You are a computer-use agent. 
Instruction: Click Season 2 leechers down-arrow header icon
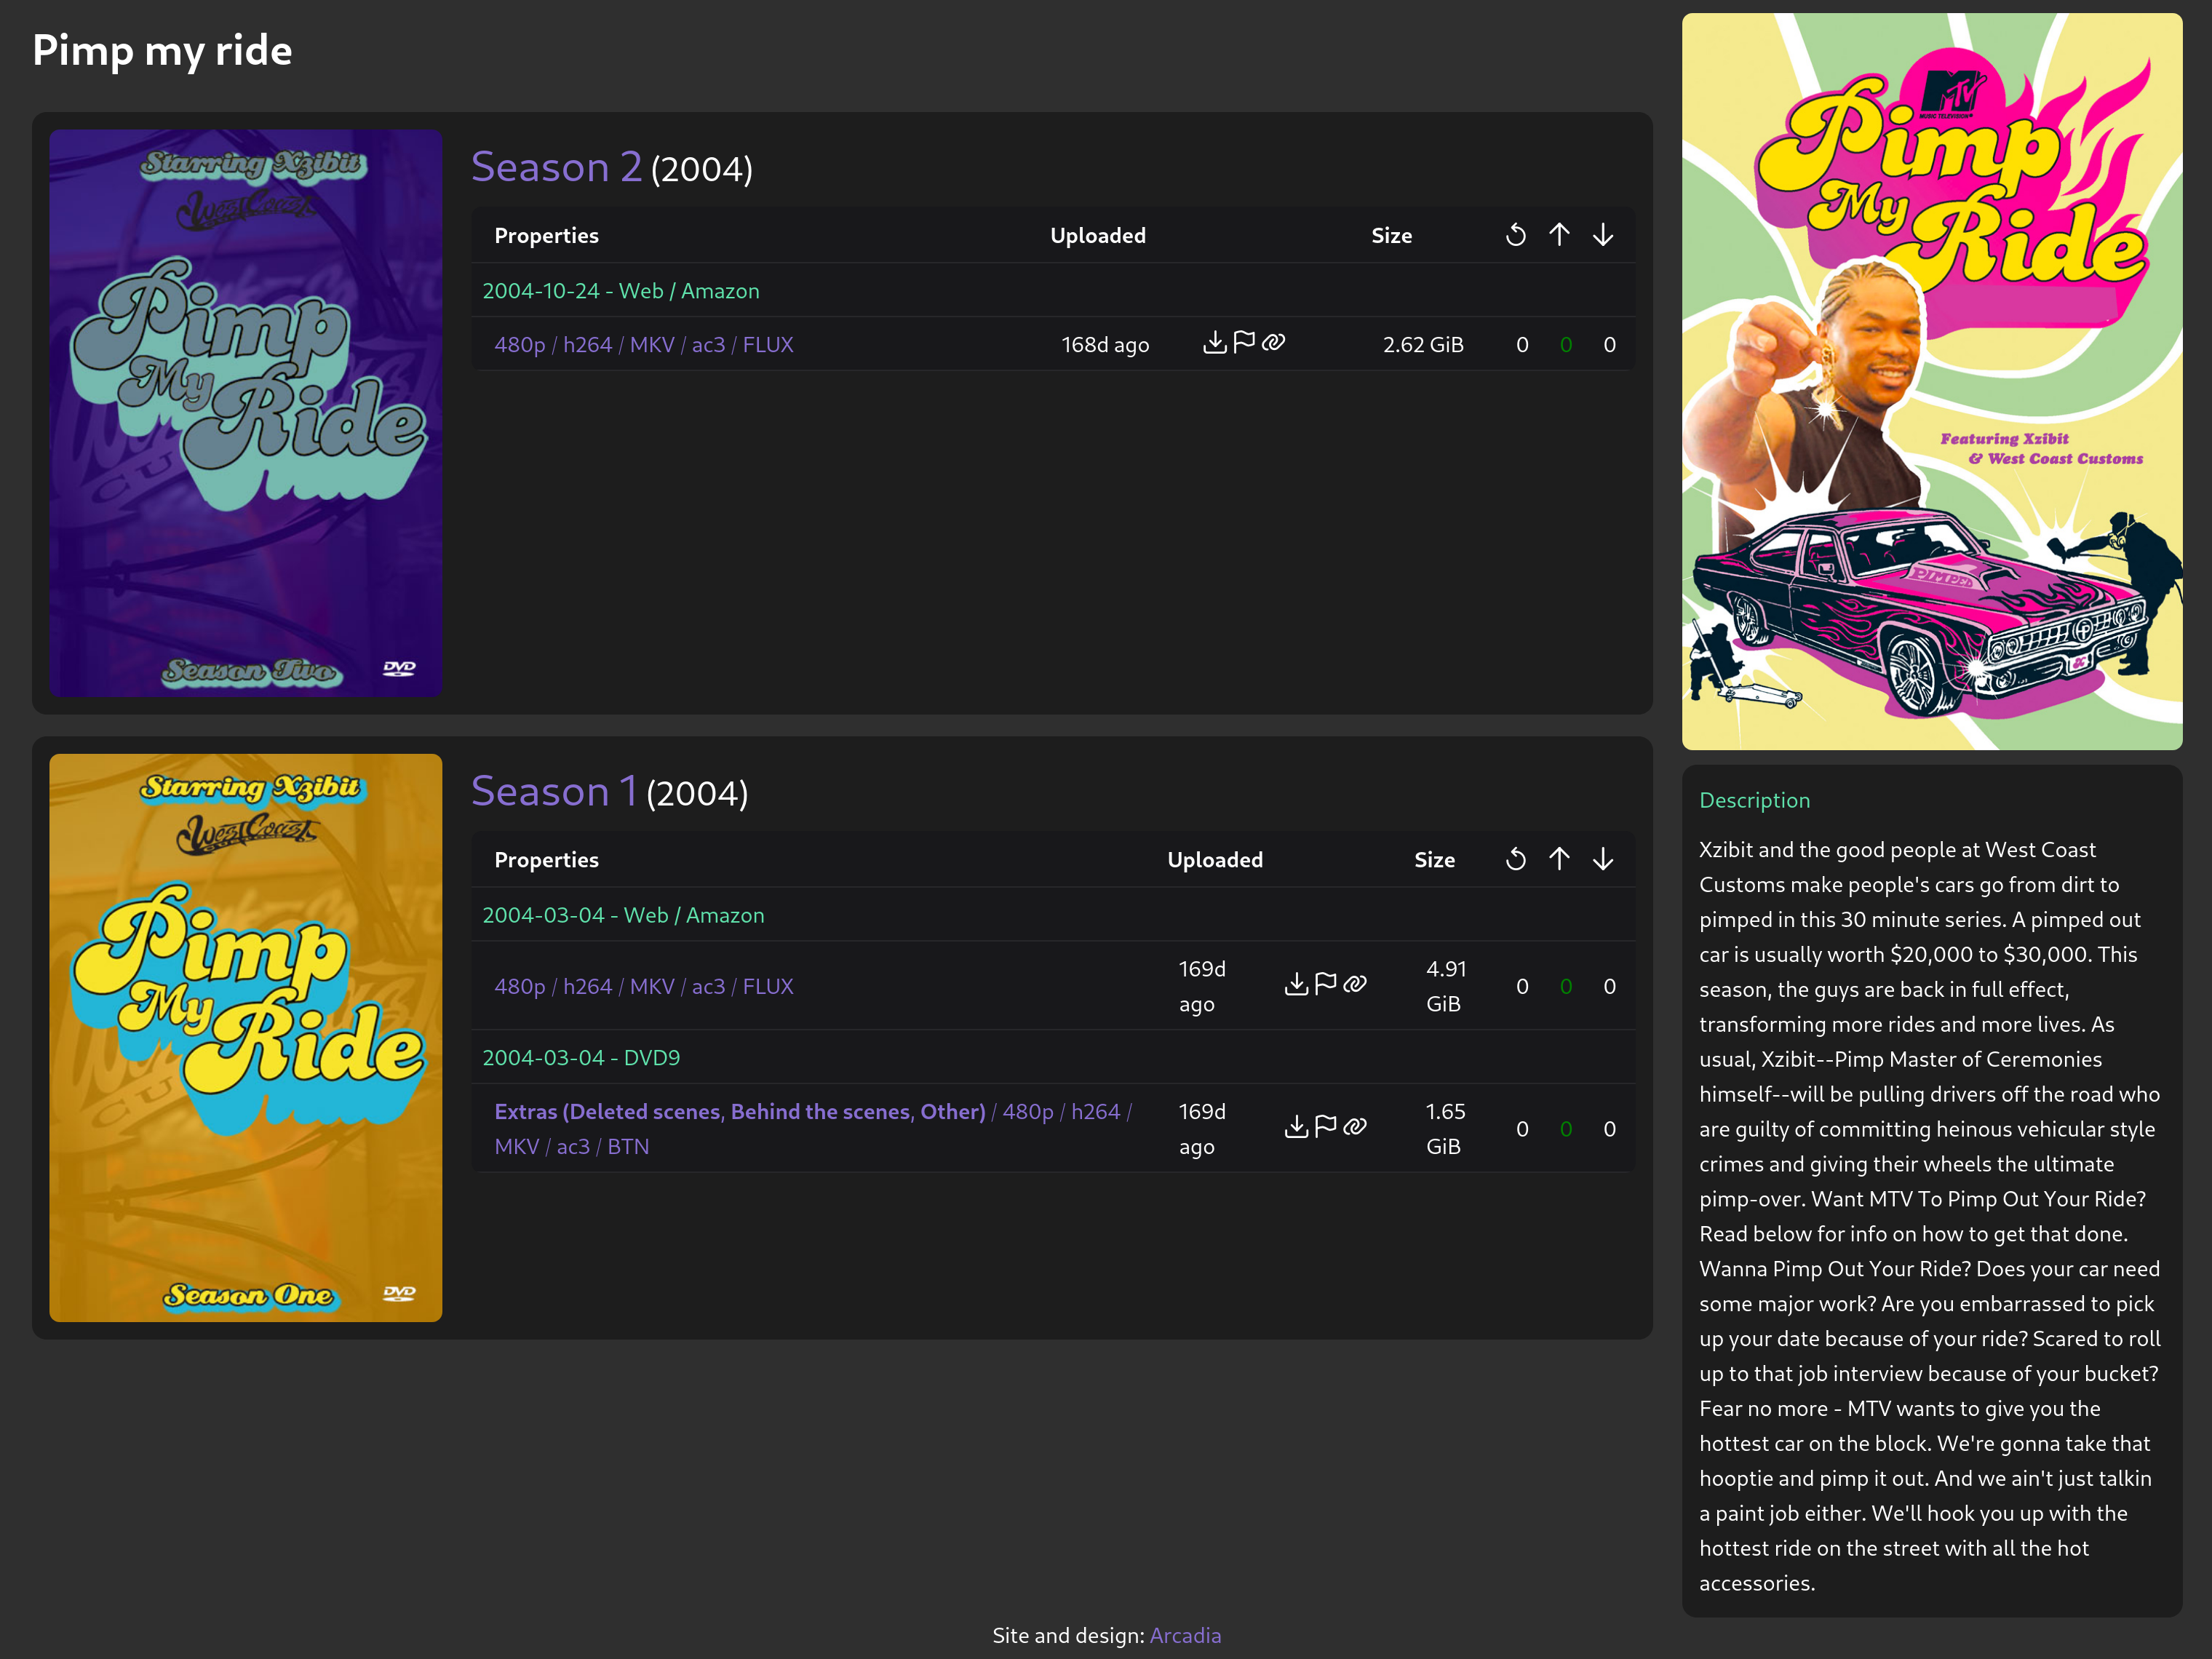tap(1603, 235)
